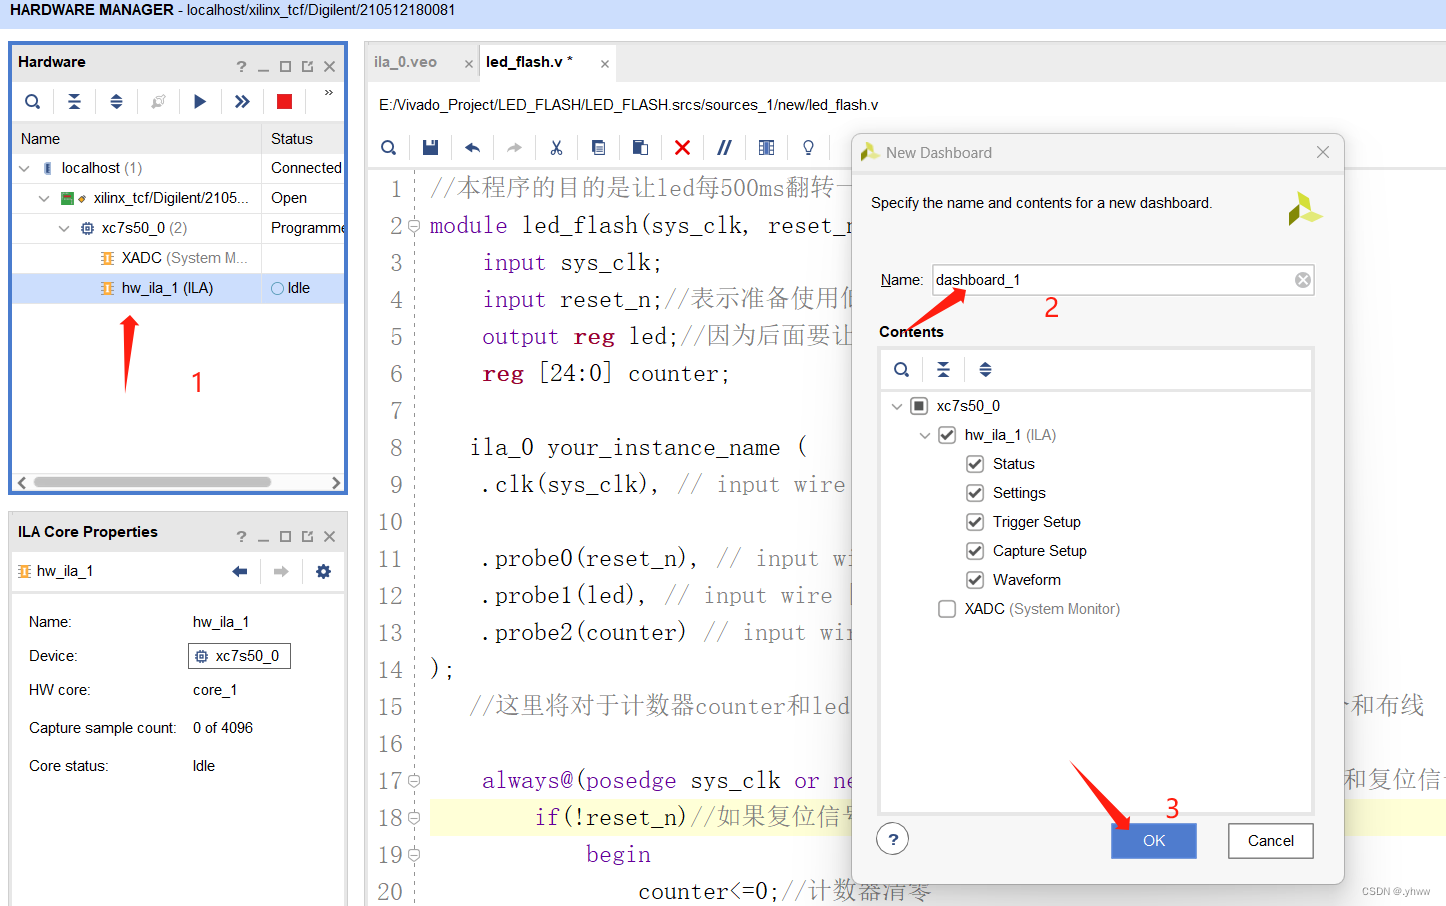This screenshot has height=906, width=1446.
Task: Click OK to create the dashboard
Action: click(1154, 841)
